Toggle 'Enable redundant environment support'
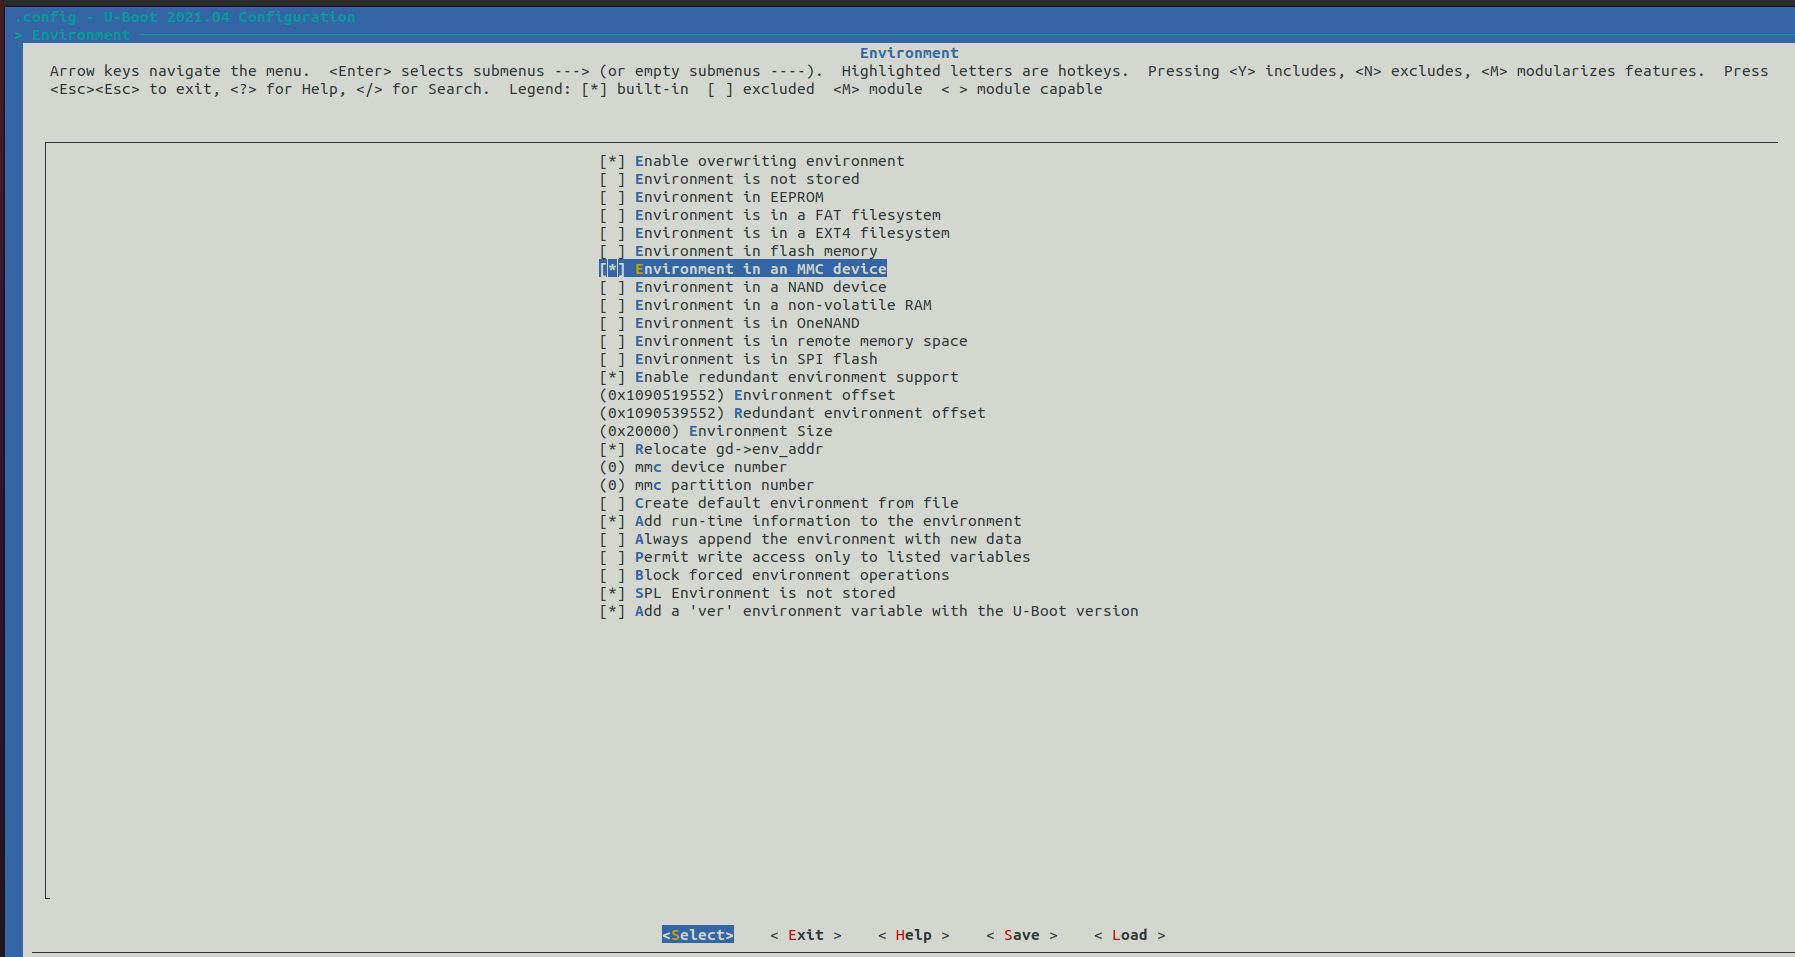 [x=779, y=377]
